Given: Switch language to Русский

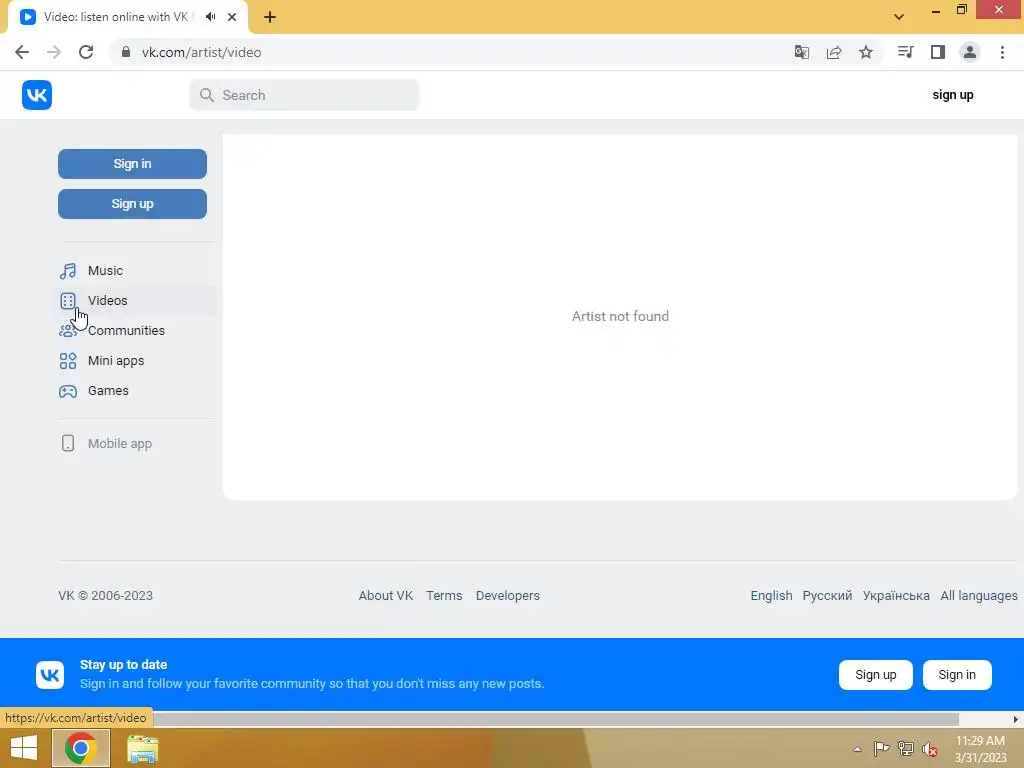Looking at the screenshot, I should (x=827, y=596).
